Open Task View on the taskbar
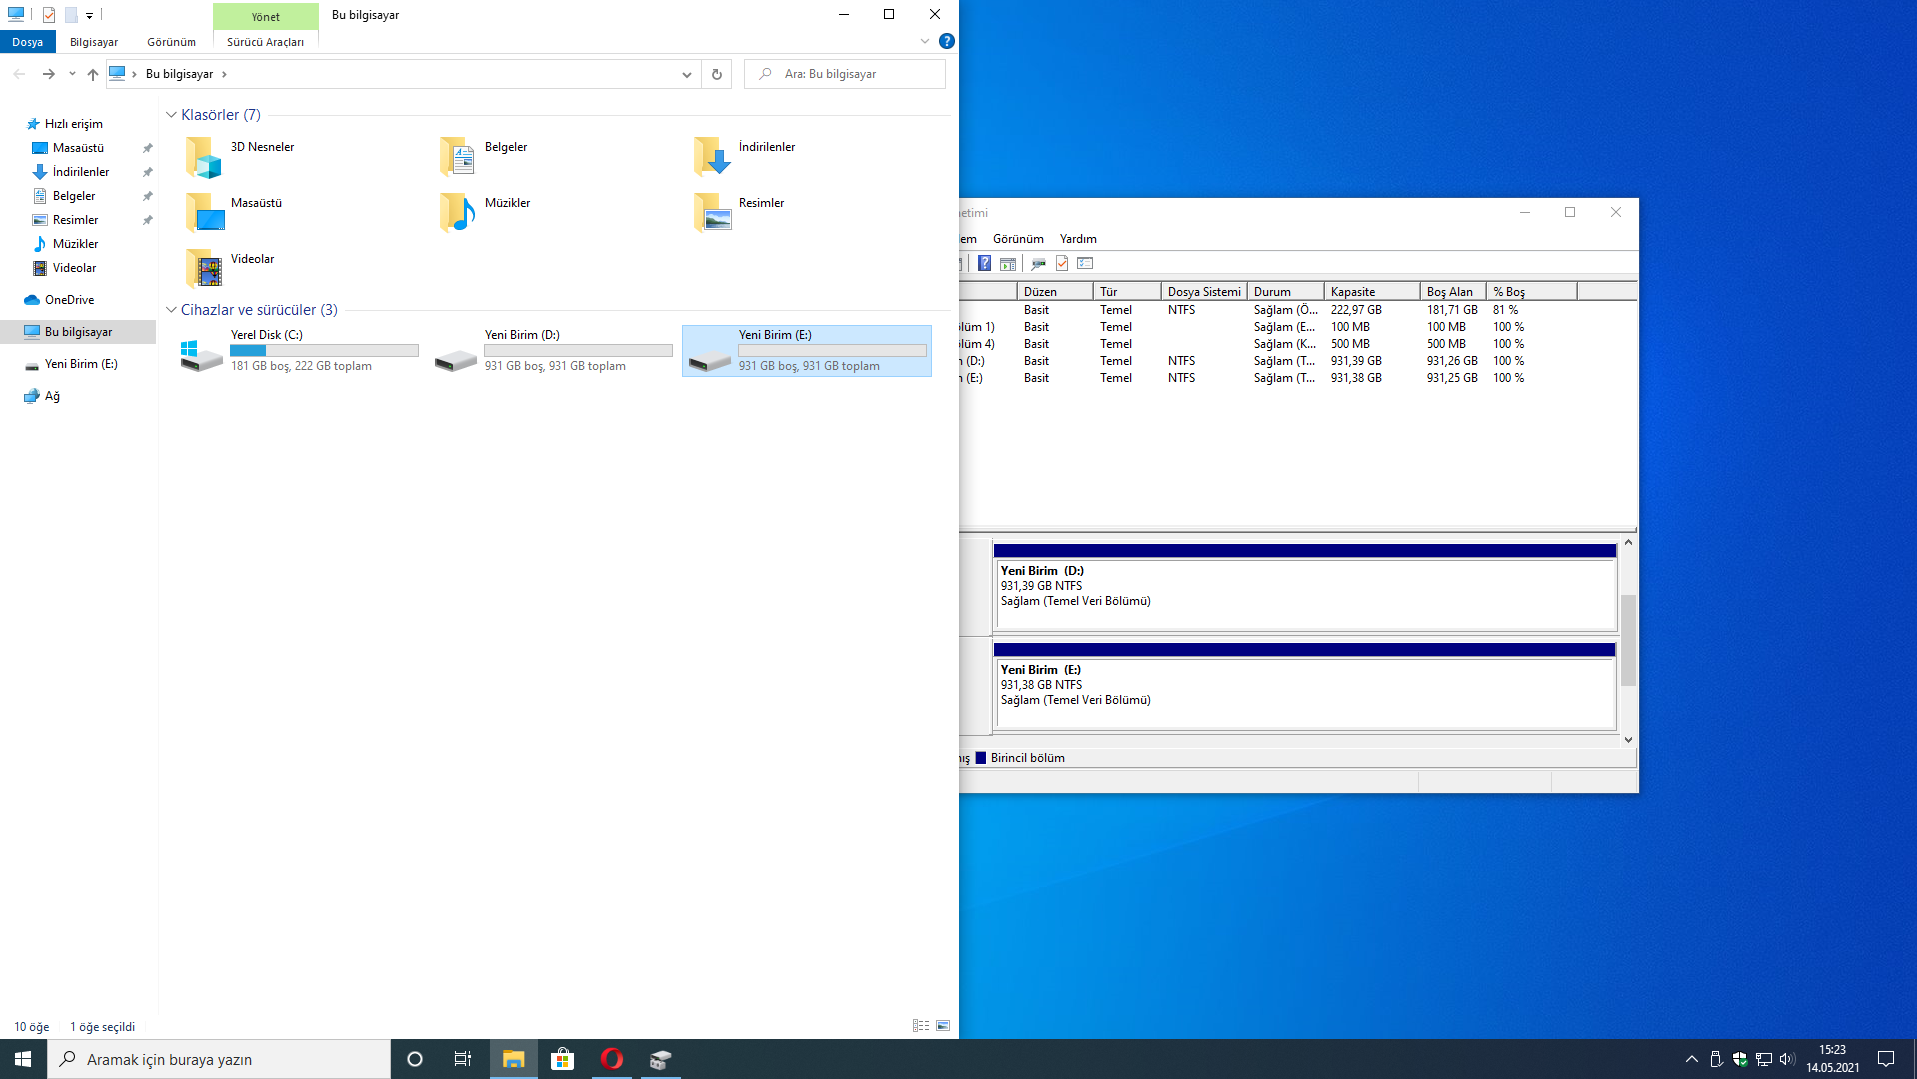Viewport: 1917px width, 1079px height. tap(463, 1059)
